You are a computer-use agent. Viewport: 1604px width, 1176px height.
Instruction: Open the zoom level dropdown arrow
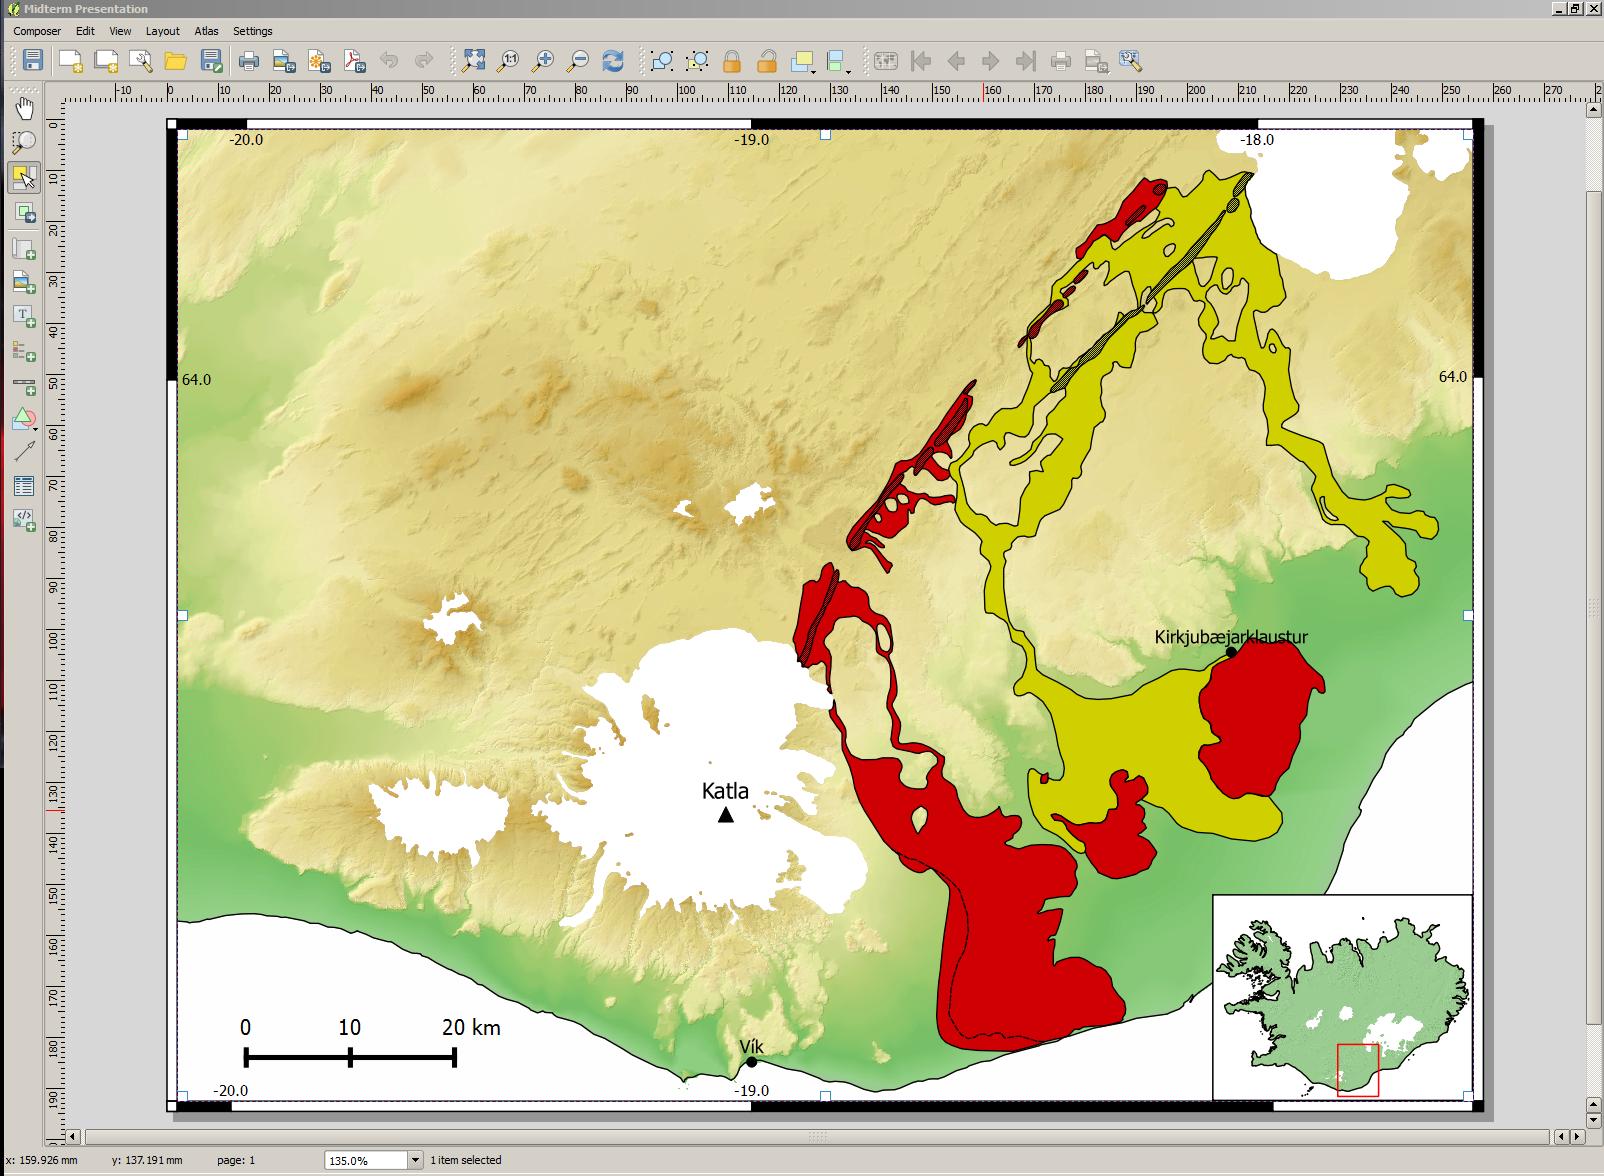coord(415,1160)
